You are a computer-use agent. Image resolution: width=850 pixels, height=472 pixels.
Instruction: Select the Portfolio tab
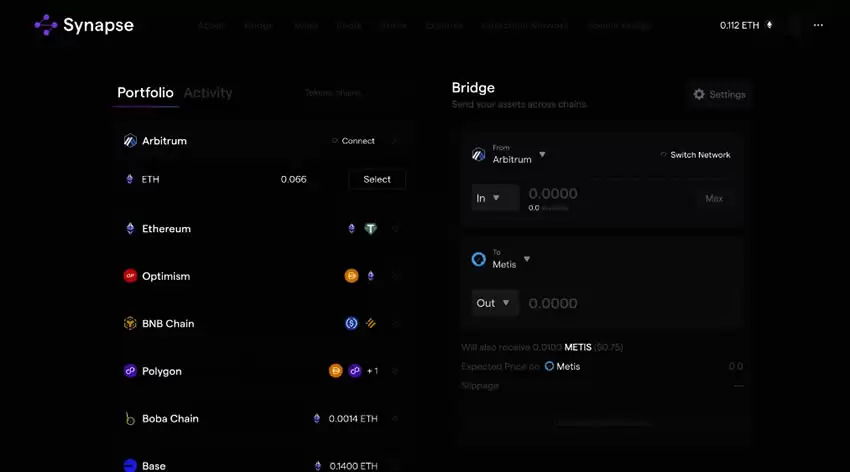(146, 93)
